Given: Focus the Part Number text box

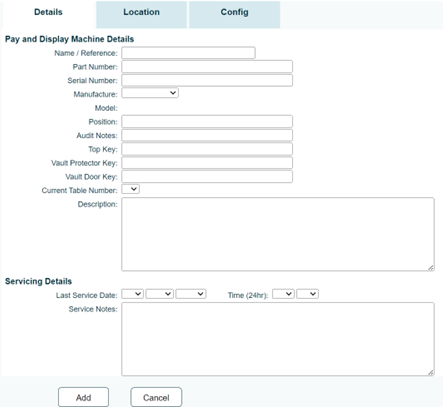Looking at the screenshot, I should (x=207, y=67).
